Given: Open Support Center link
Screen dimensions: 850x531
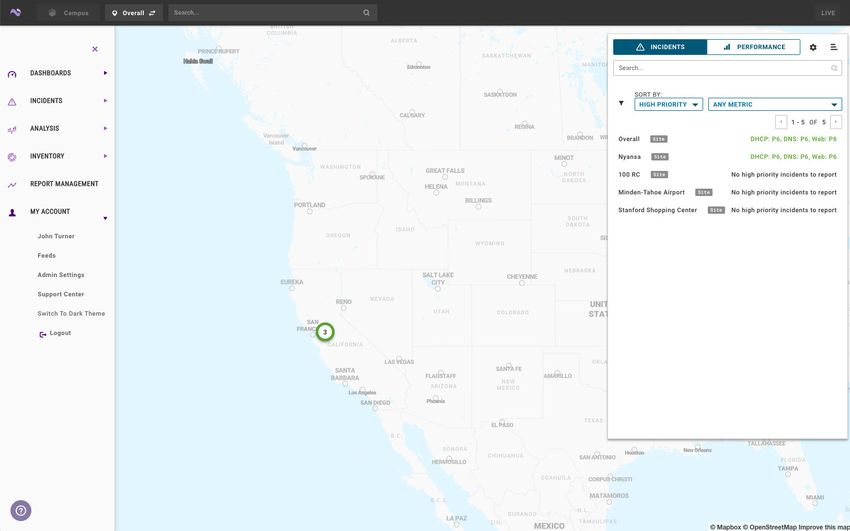Looking at the screenshot, I should click(x=61, y=294).
